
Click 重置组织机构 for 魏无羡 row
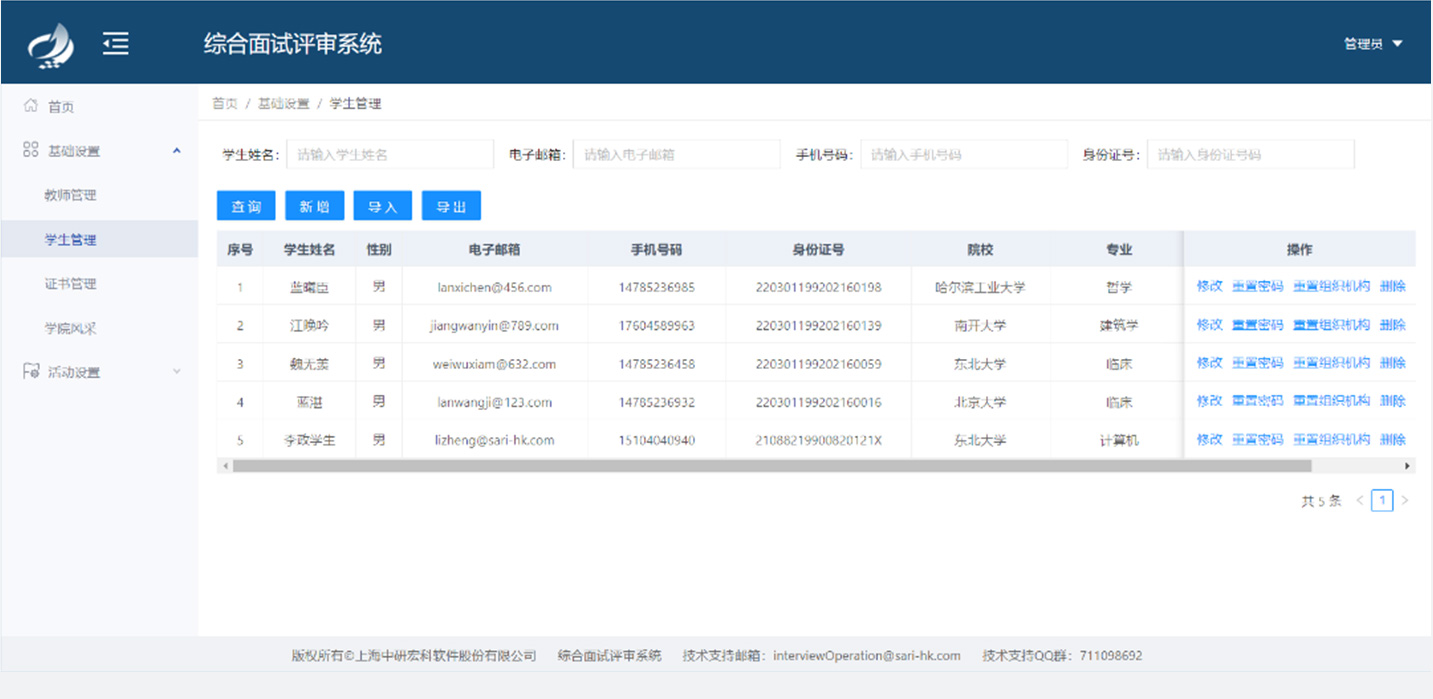point(1331,362)
